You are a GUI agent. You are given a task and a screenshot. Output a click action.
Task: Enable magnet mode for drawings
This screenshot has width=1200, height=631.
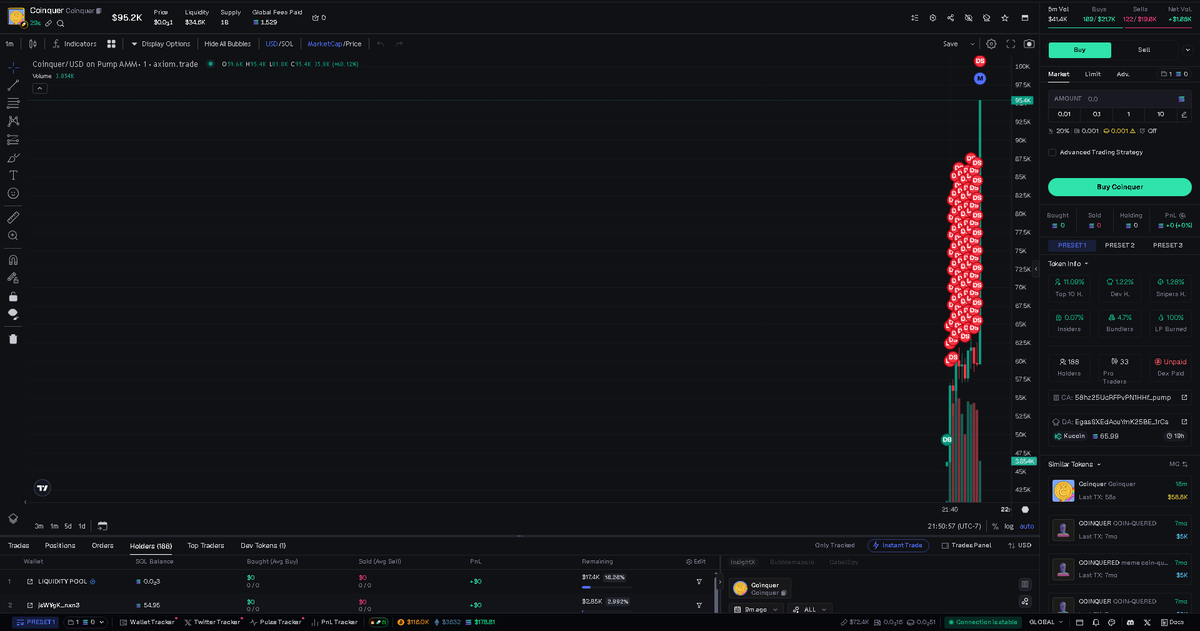click(x=13, y=259)
